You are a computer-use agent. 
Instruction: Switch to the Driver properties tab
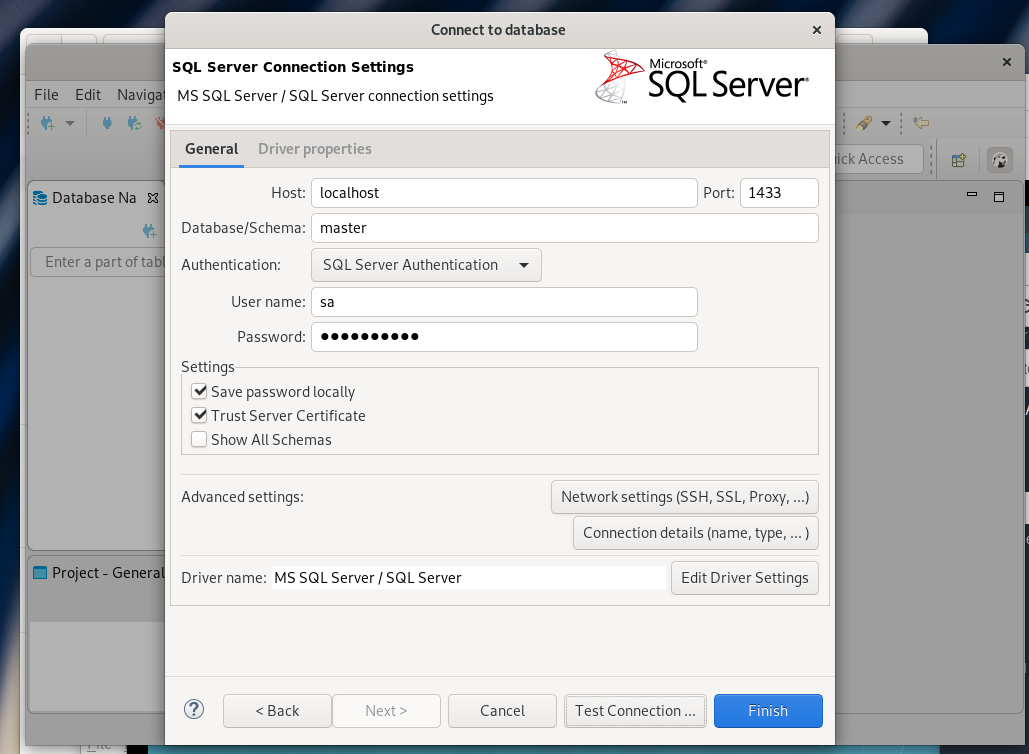click(x=314, y=149)
